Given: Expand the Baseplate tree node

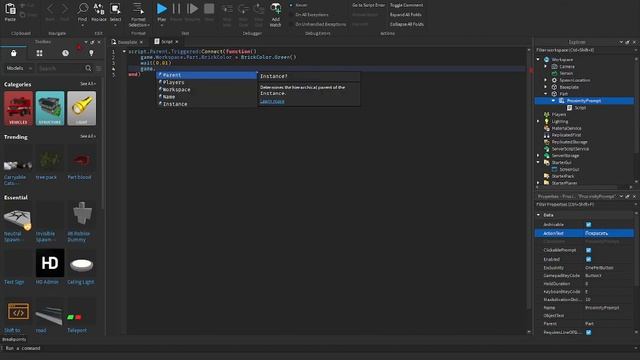Looking at the screenshot, I should [x=546, y=87].
